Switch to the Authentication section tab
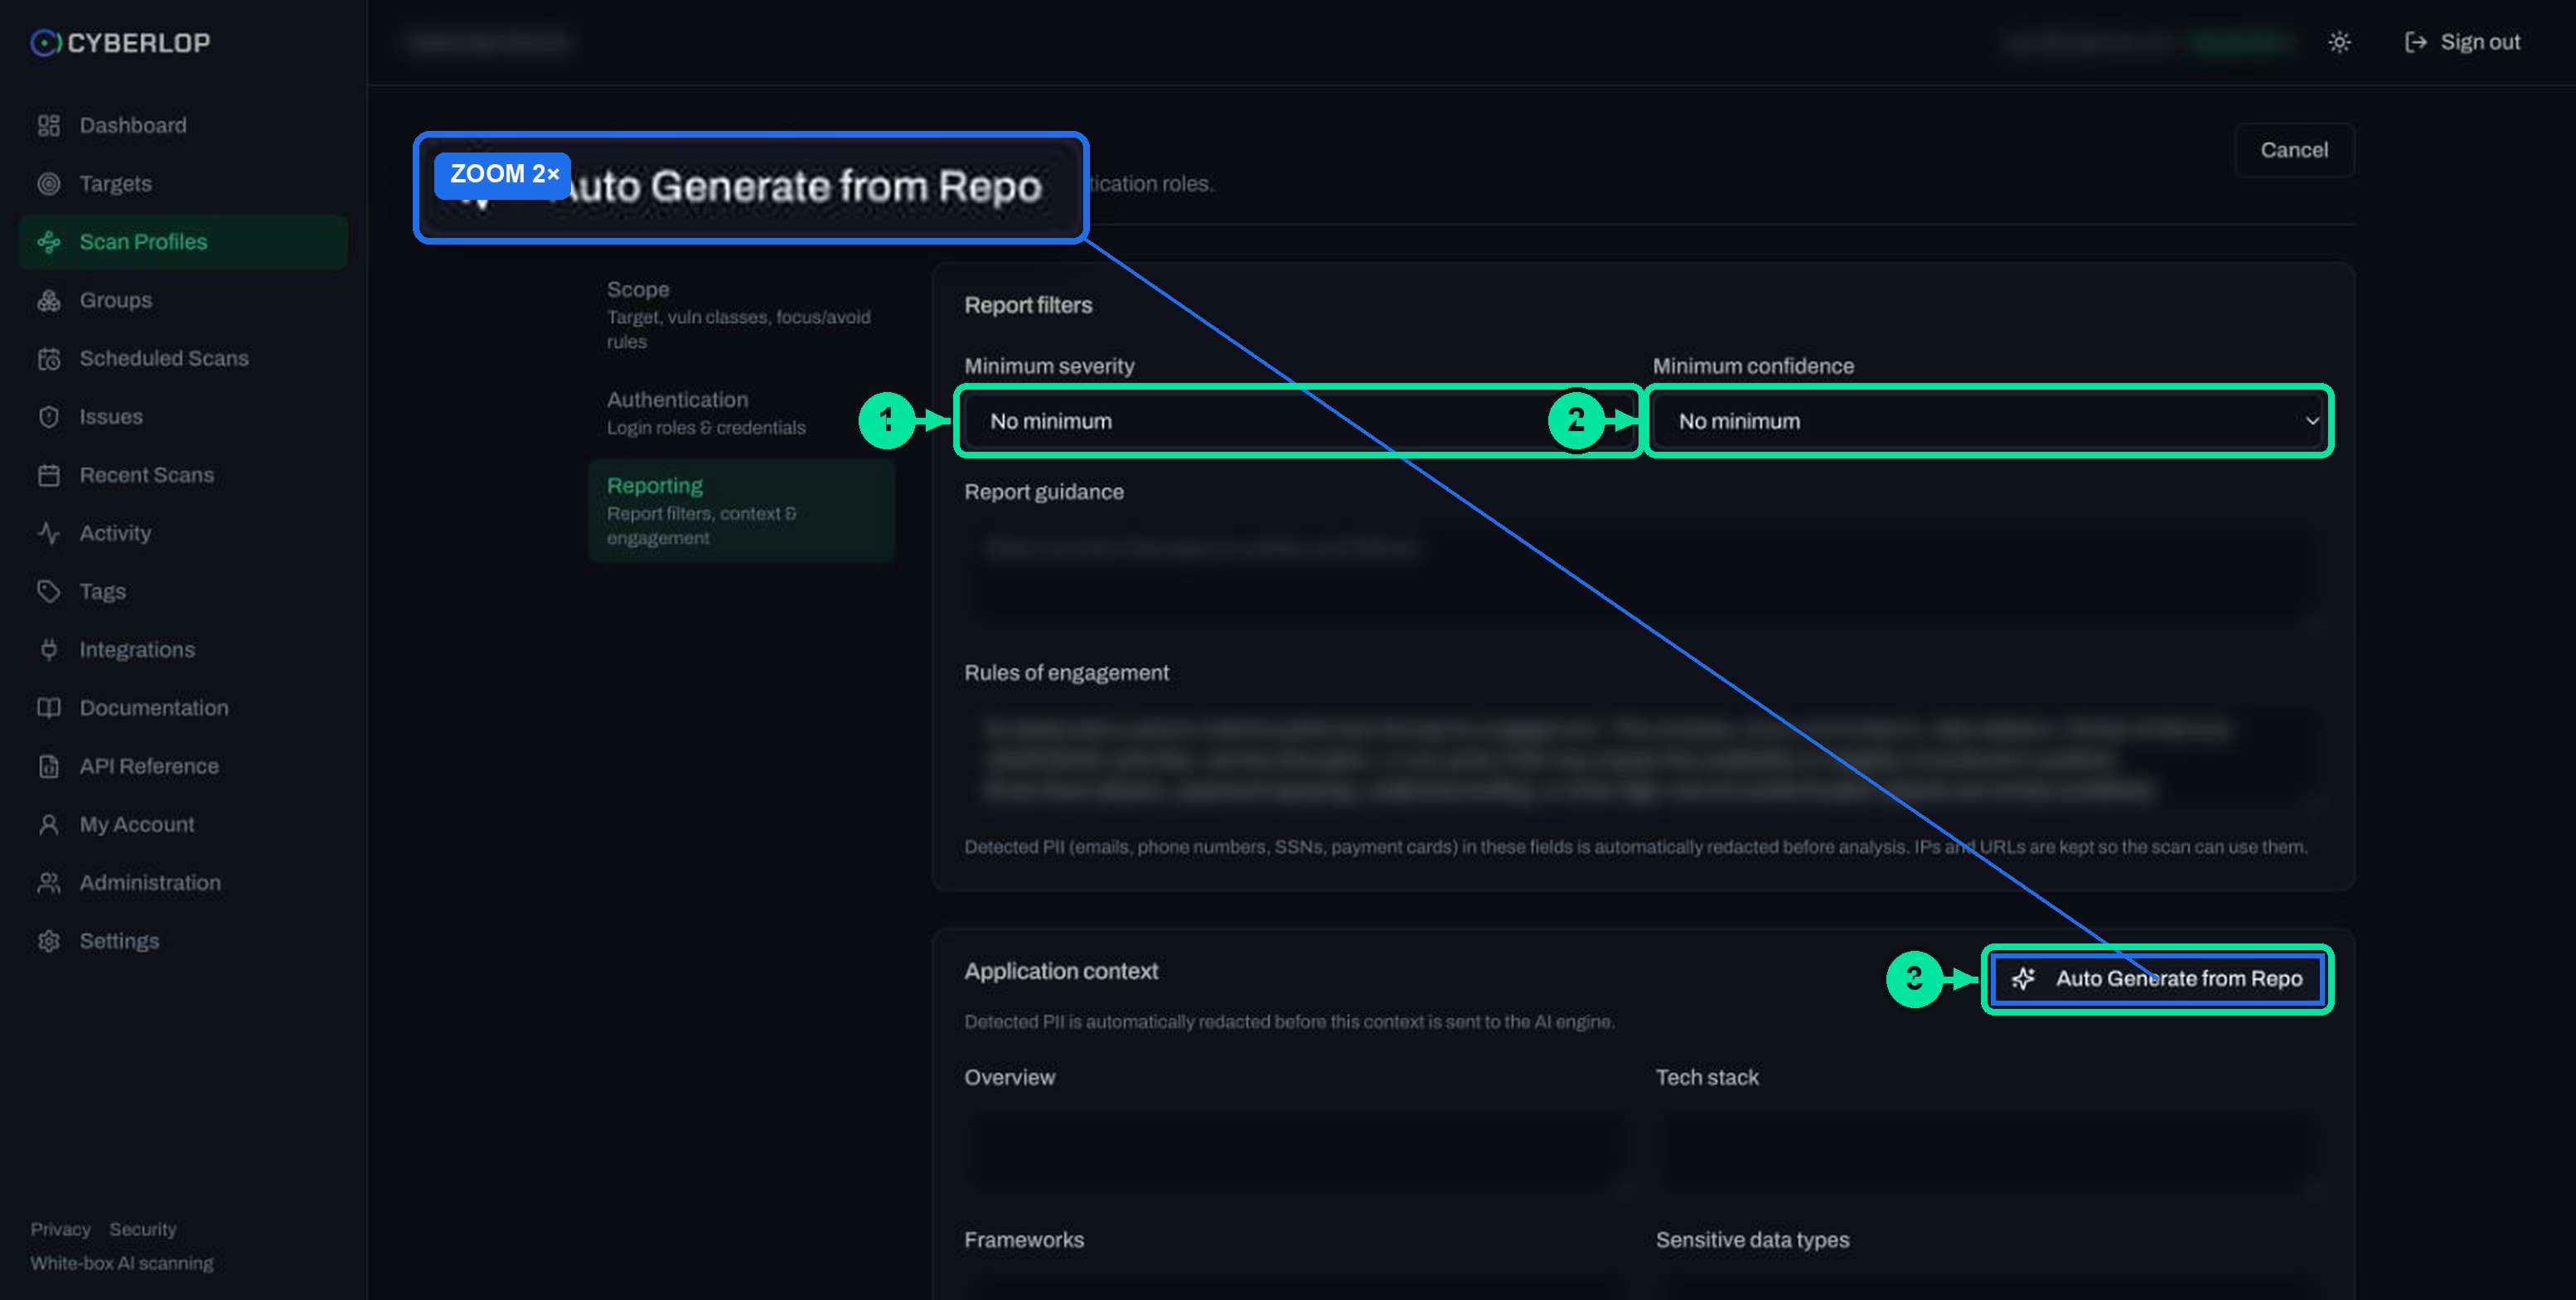 click(741, 412)
